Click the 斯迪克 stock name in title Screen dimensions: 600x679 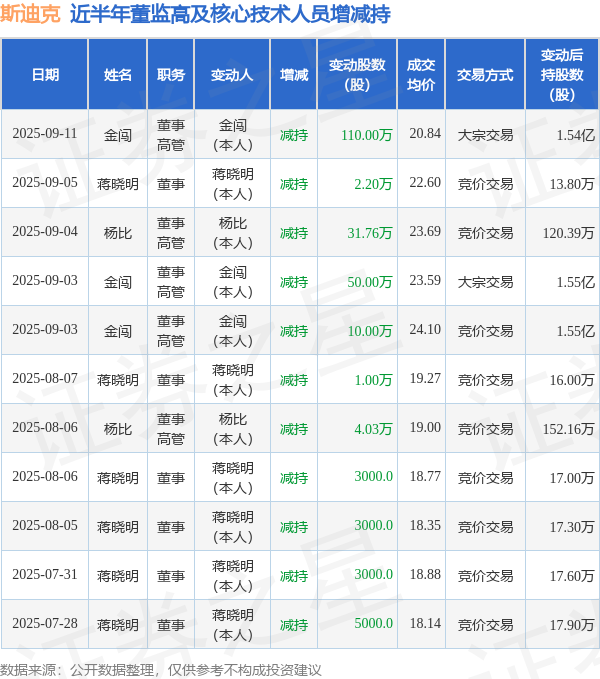coord(30,14)
